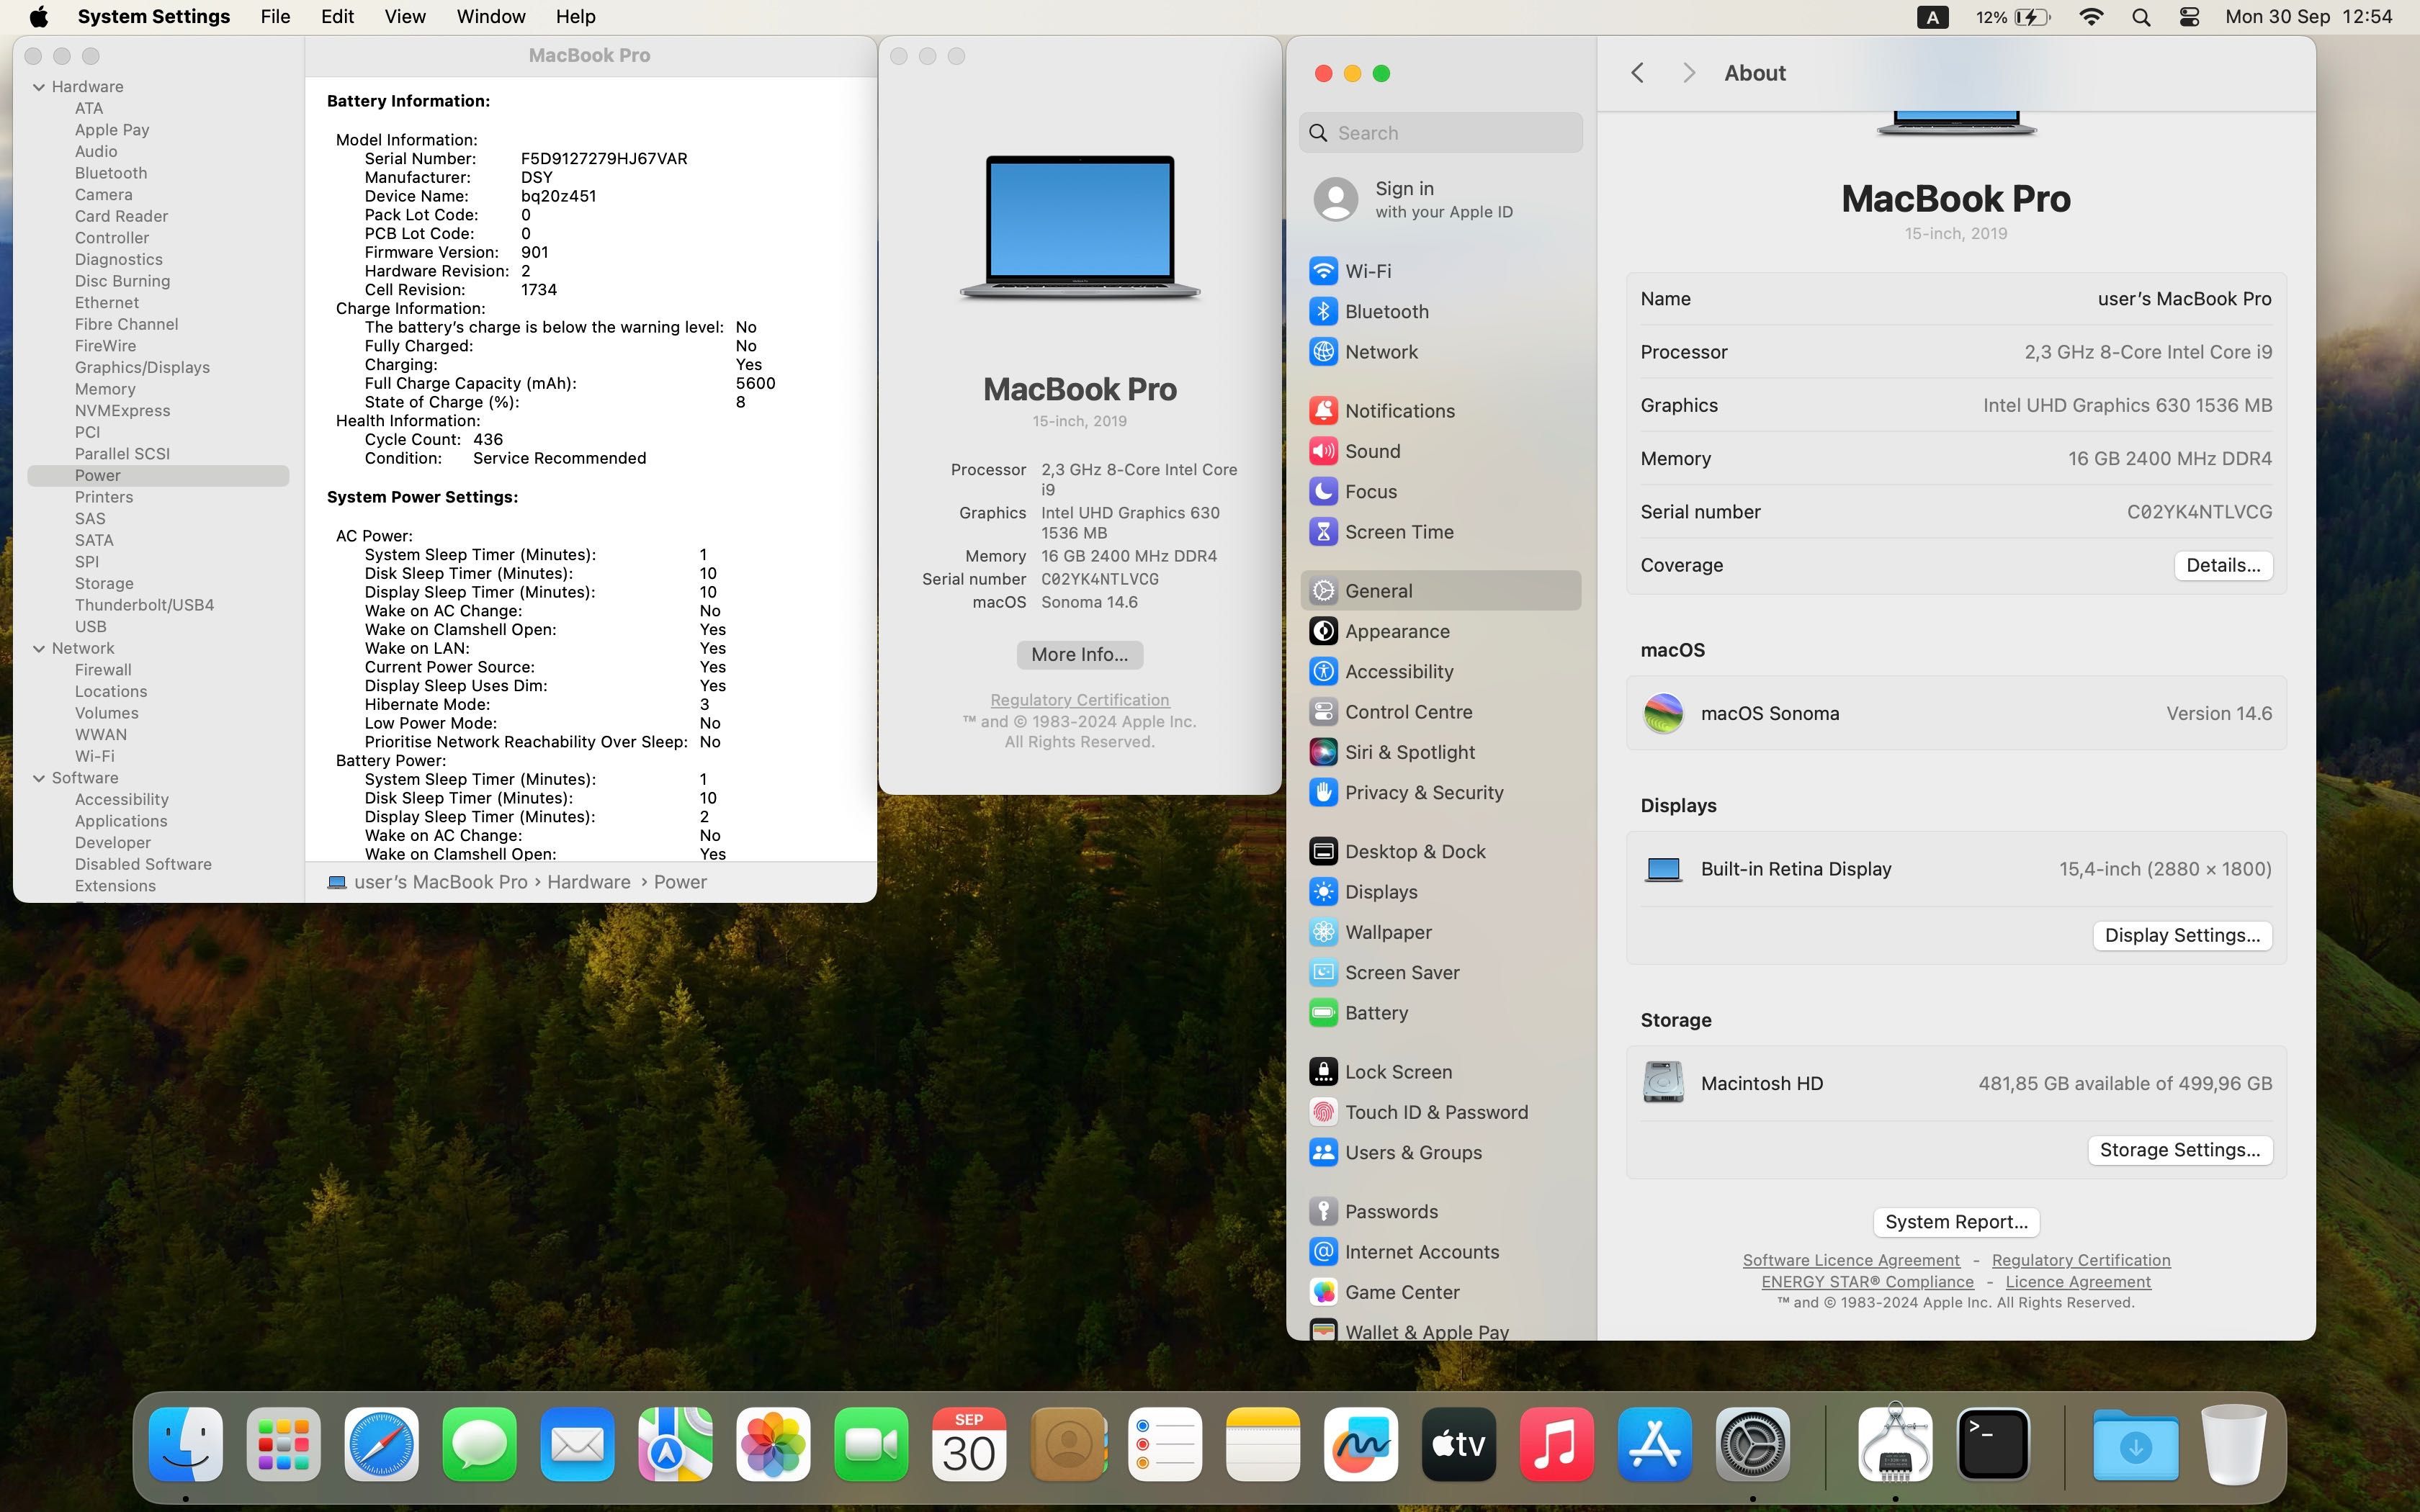Collapse the Software tree section
Viewport: 2420px width, 1512px height.
coord(39,778)
